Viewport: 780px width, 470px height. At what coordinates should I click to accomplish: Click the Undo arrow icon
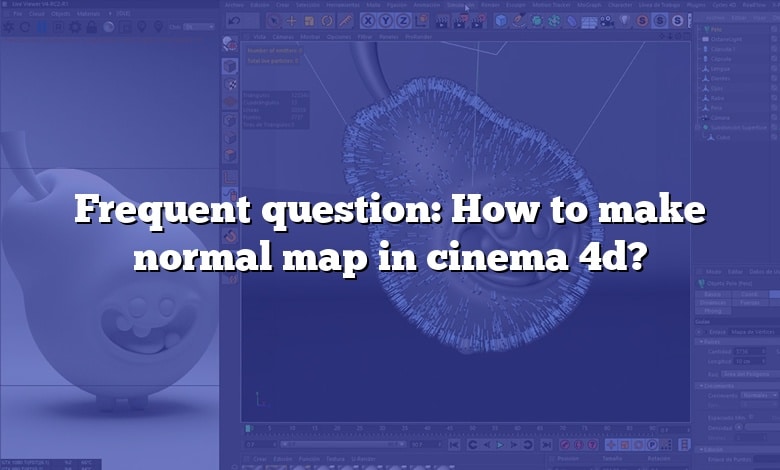coord(234,20)
